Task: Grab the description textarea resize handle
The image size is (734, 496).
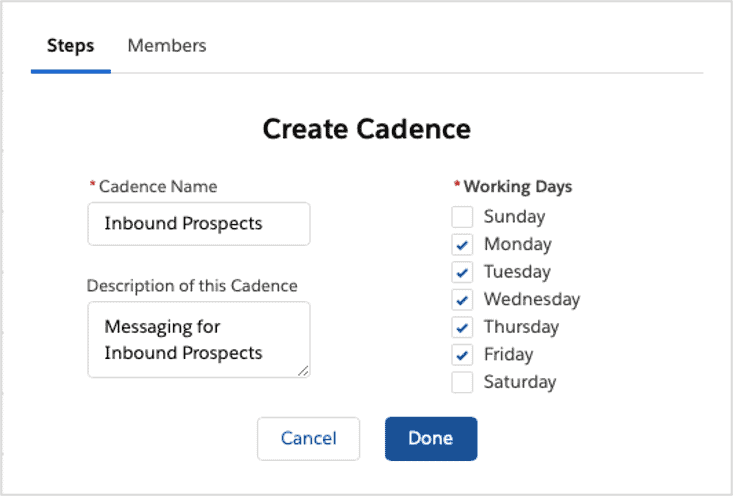Action: 303,371
